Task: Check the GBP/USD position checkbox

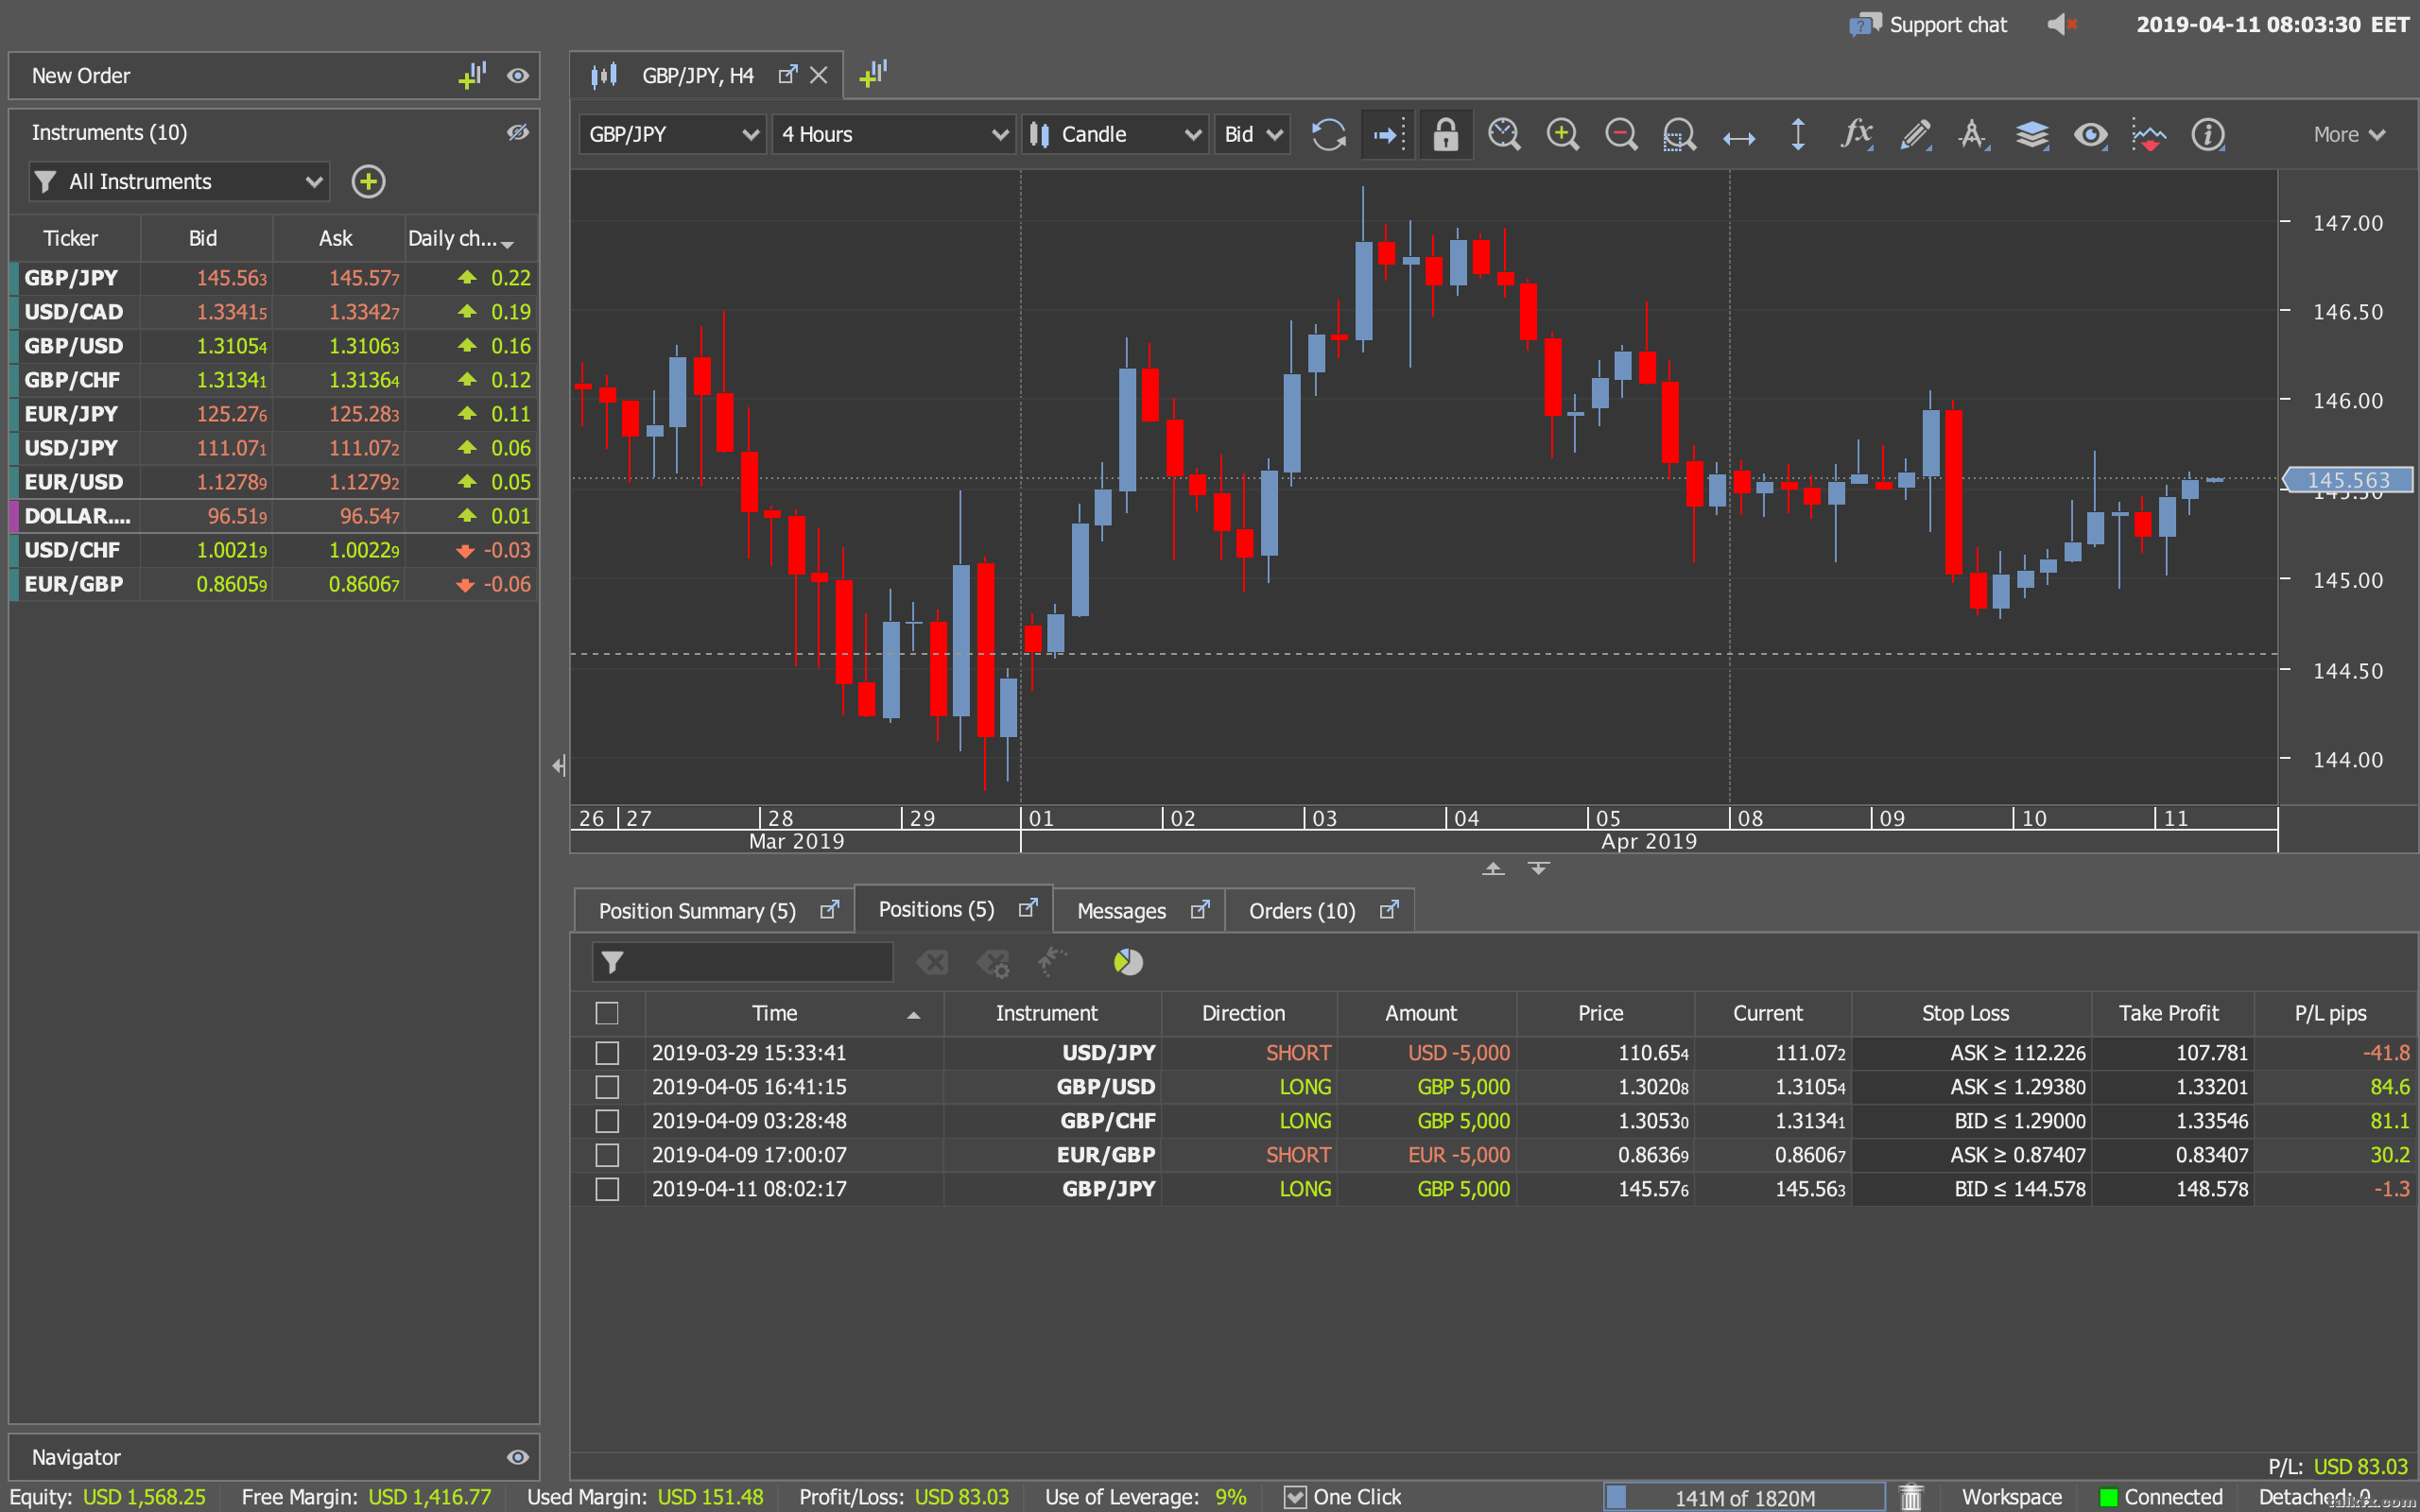Action: (607, 1087)
